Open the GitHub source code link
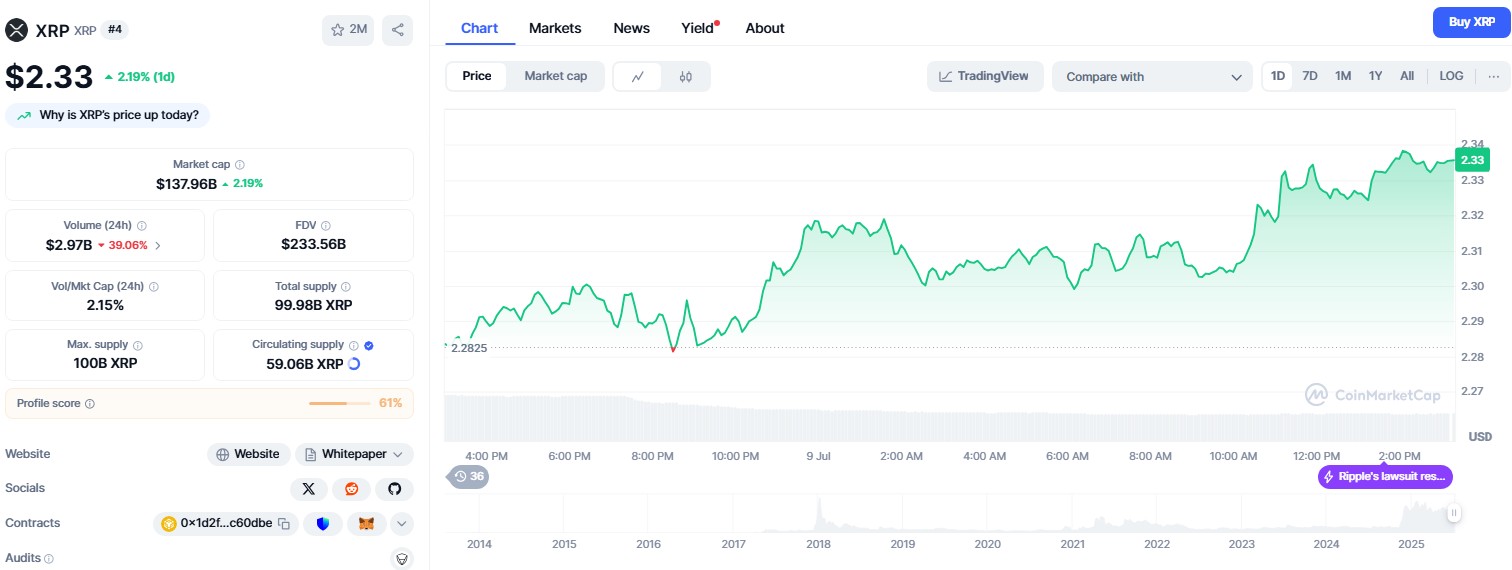 click(x=394, y=489)
